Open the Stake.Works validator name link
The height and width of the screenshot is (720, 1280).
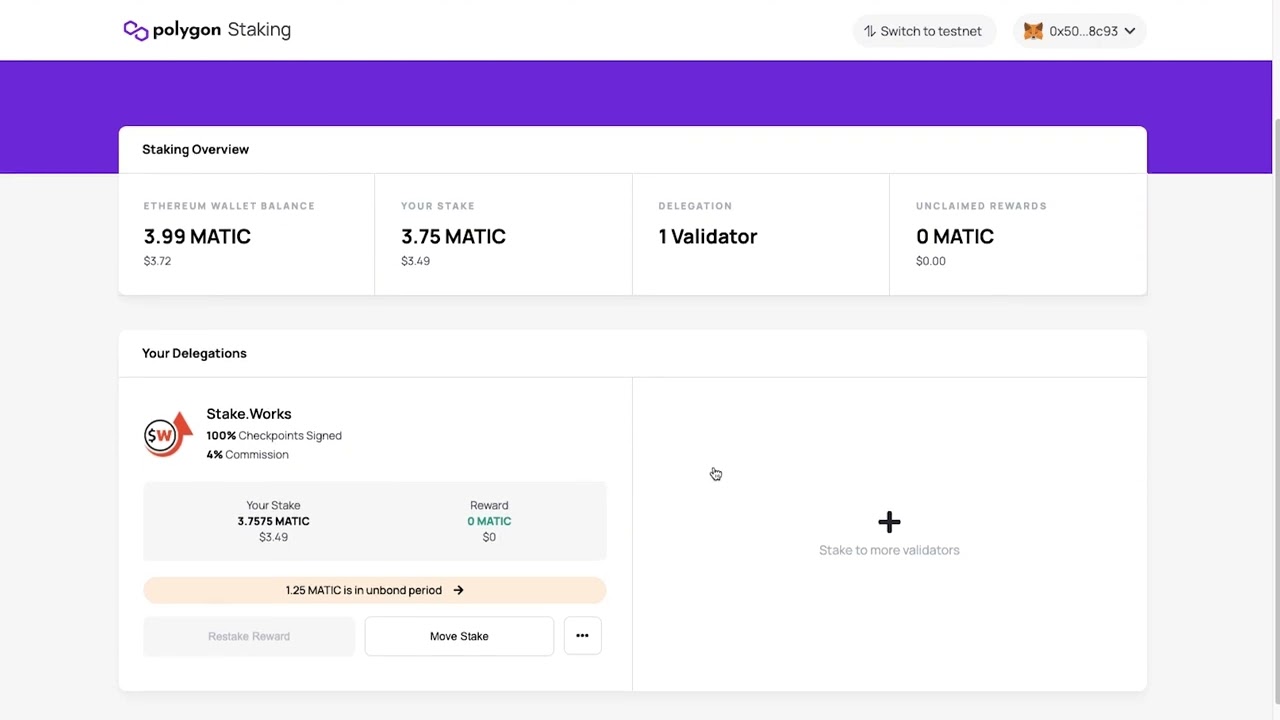249,414
